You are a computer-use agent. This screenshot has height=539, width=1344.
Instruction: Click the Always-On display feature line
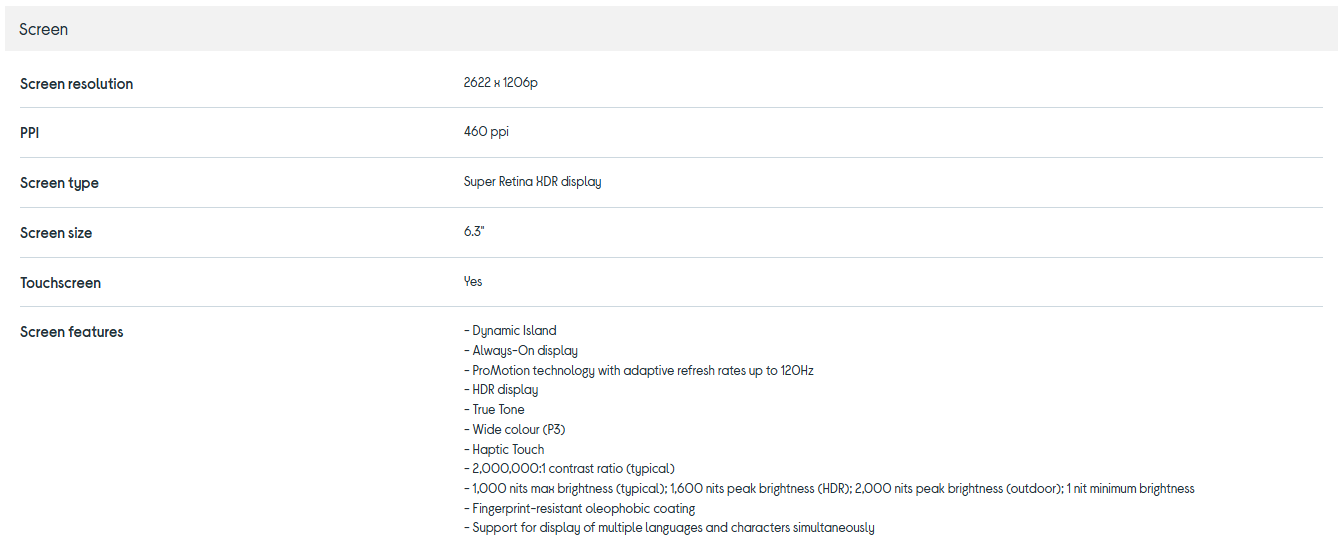point(521,351)
